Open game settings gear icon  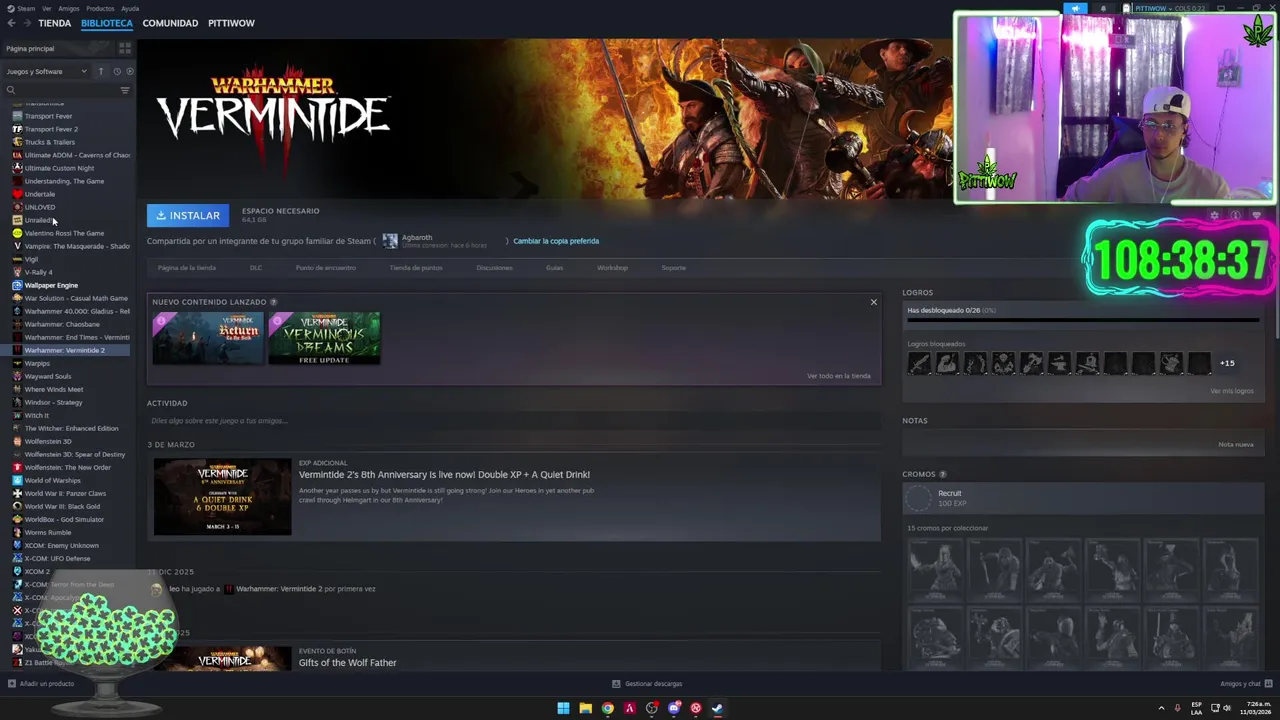click(x=1214, y=215)
